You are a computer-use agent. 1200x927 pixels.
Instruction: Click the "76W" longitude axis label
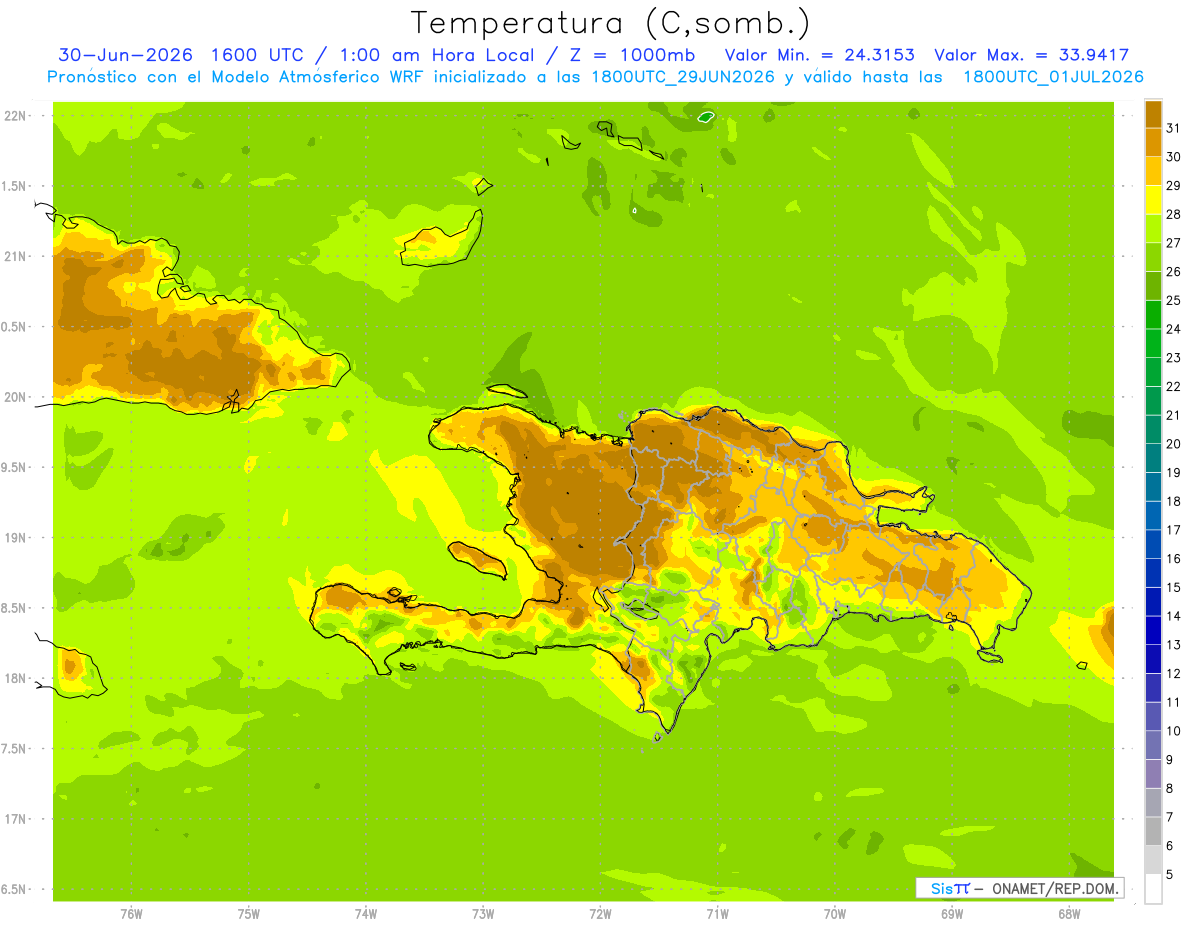click(x=131, y=913)
